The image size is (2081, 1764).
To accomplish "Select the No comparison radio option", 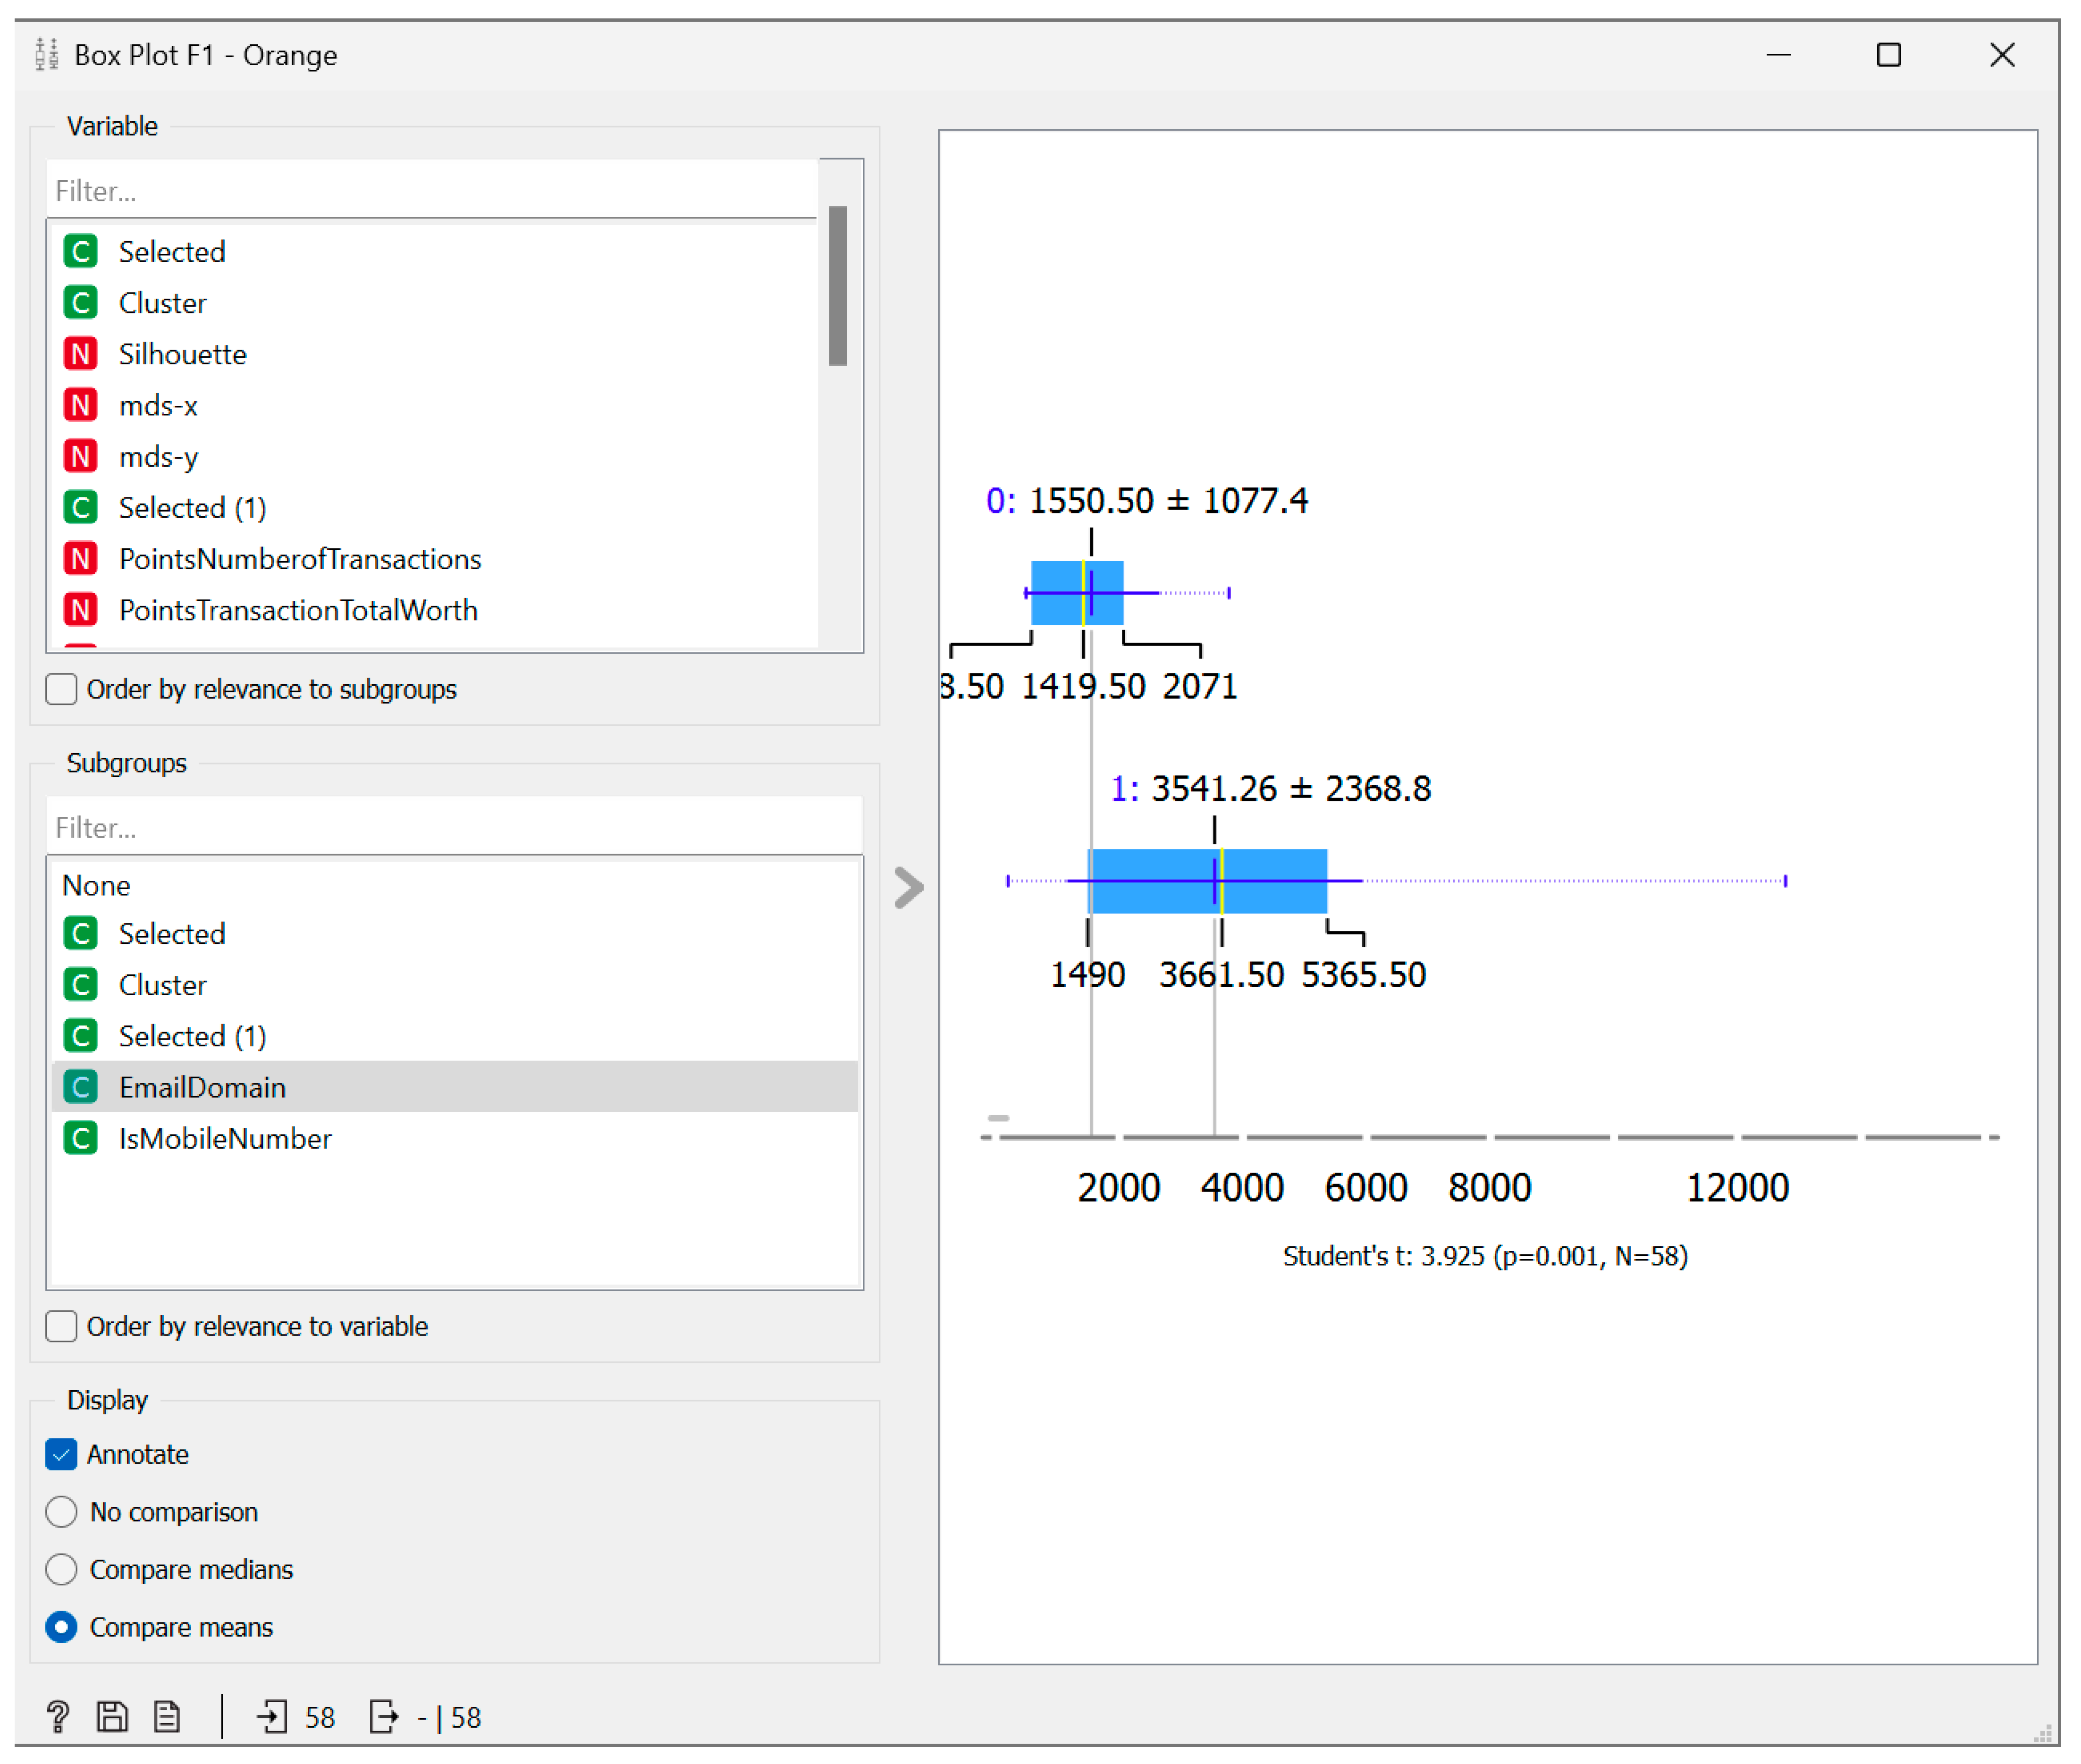I will (61, 1512).
